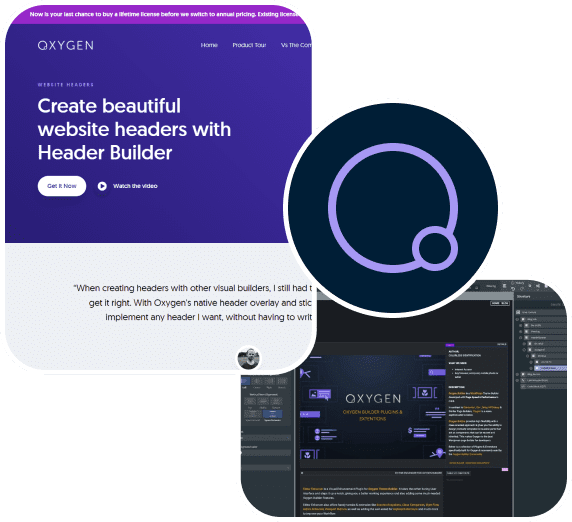Click the large round Oxygen logo badge
Screen dimensions: 572x522
tap(393, 208)
